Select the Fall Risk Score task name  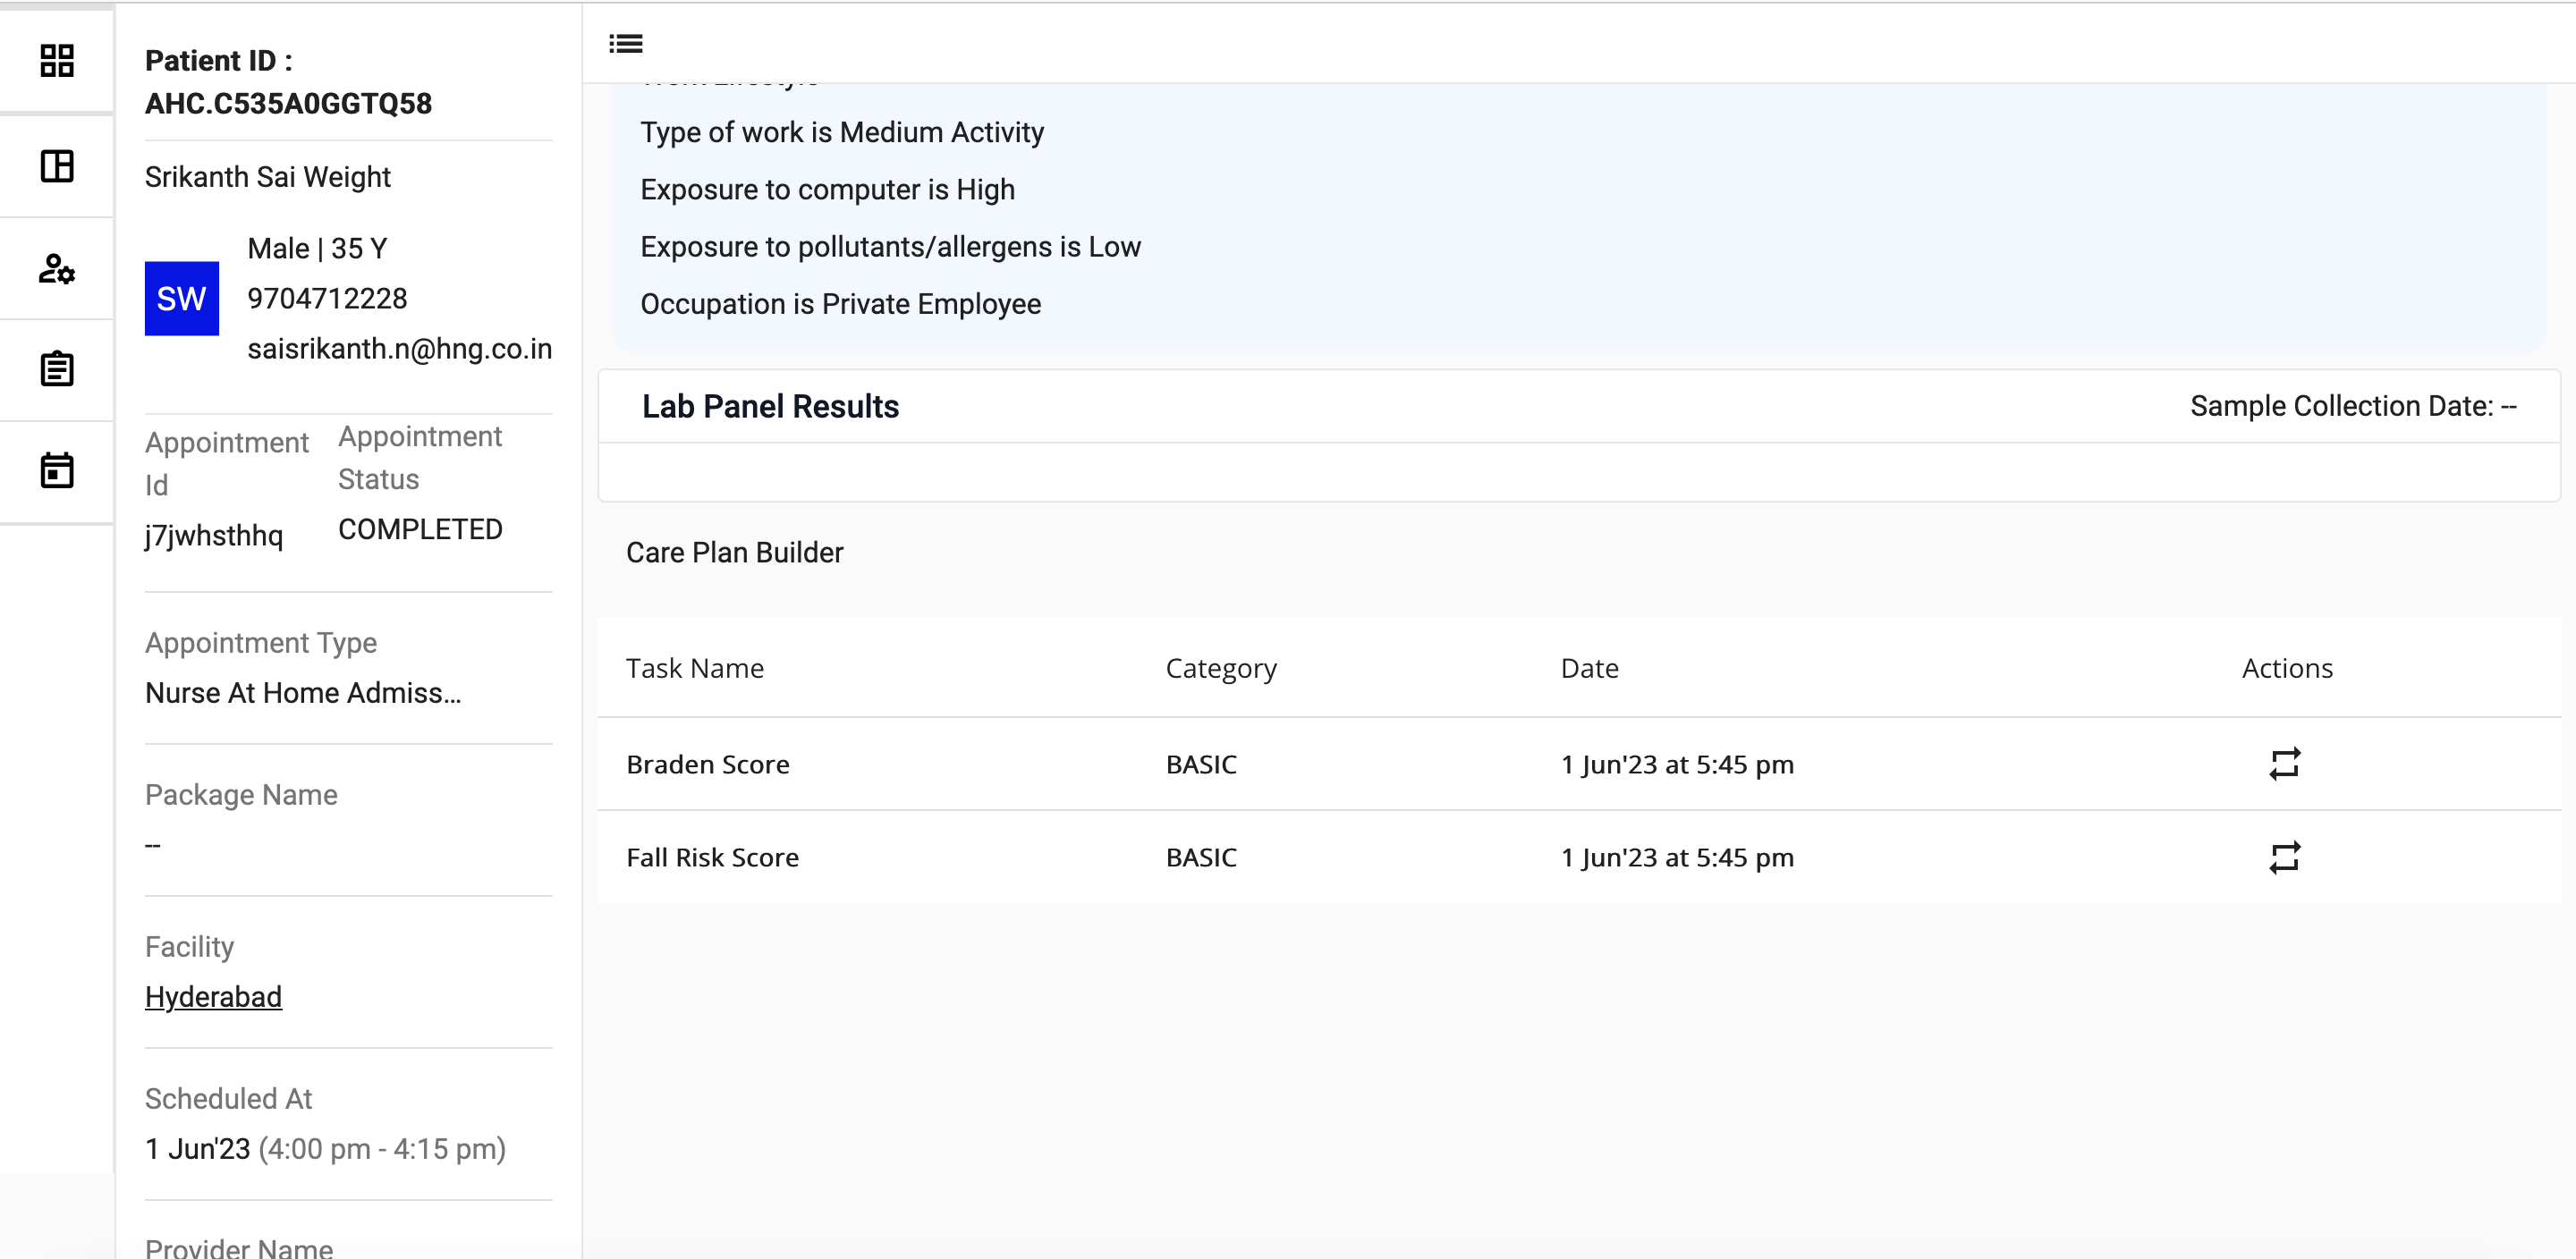pos(712,857)
